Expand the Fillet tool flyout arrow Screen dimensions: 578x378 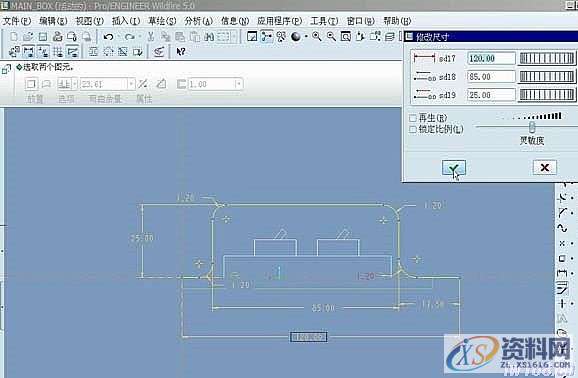[572, 198]
